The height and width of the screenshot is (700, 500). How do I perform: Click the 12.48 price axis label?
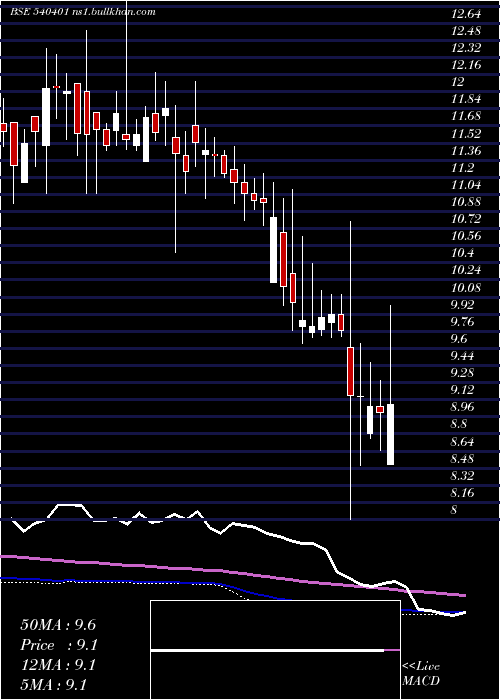(466, 31)
